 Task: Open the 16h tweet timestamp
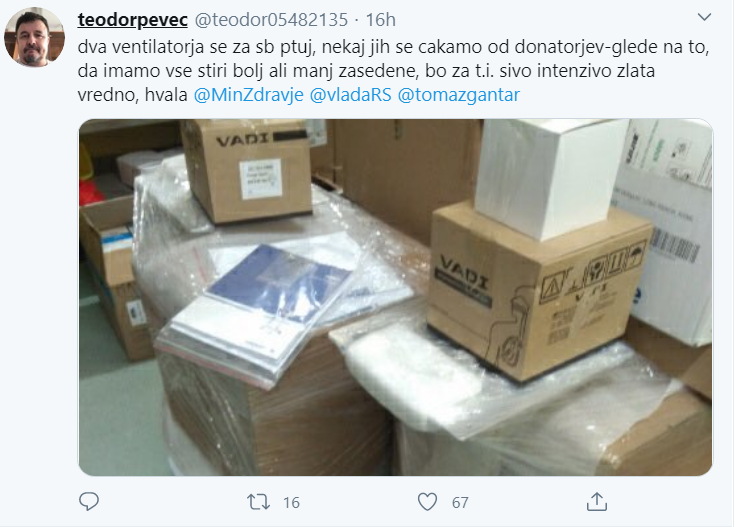pos(380,20)
